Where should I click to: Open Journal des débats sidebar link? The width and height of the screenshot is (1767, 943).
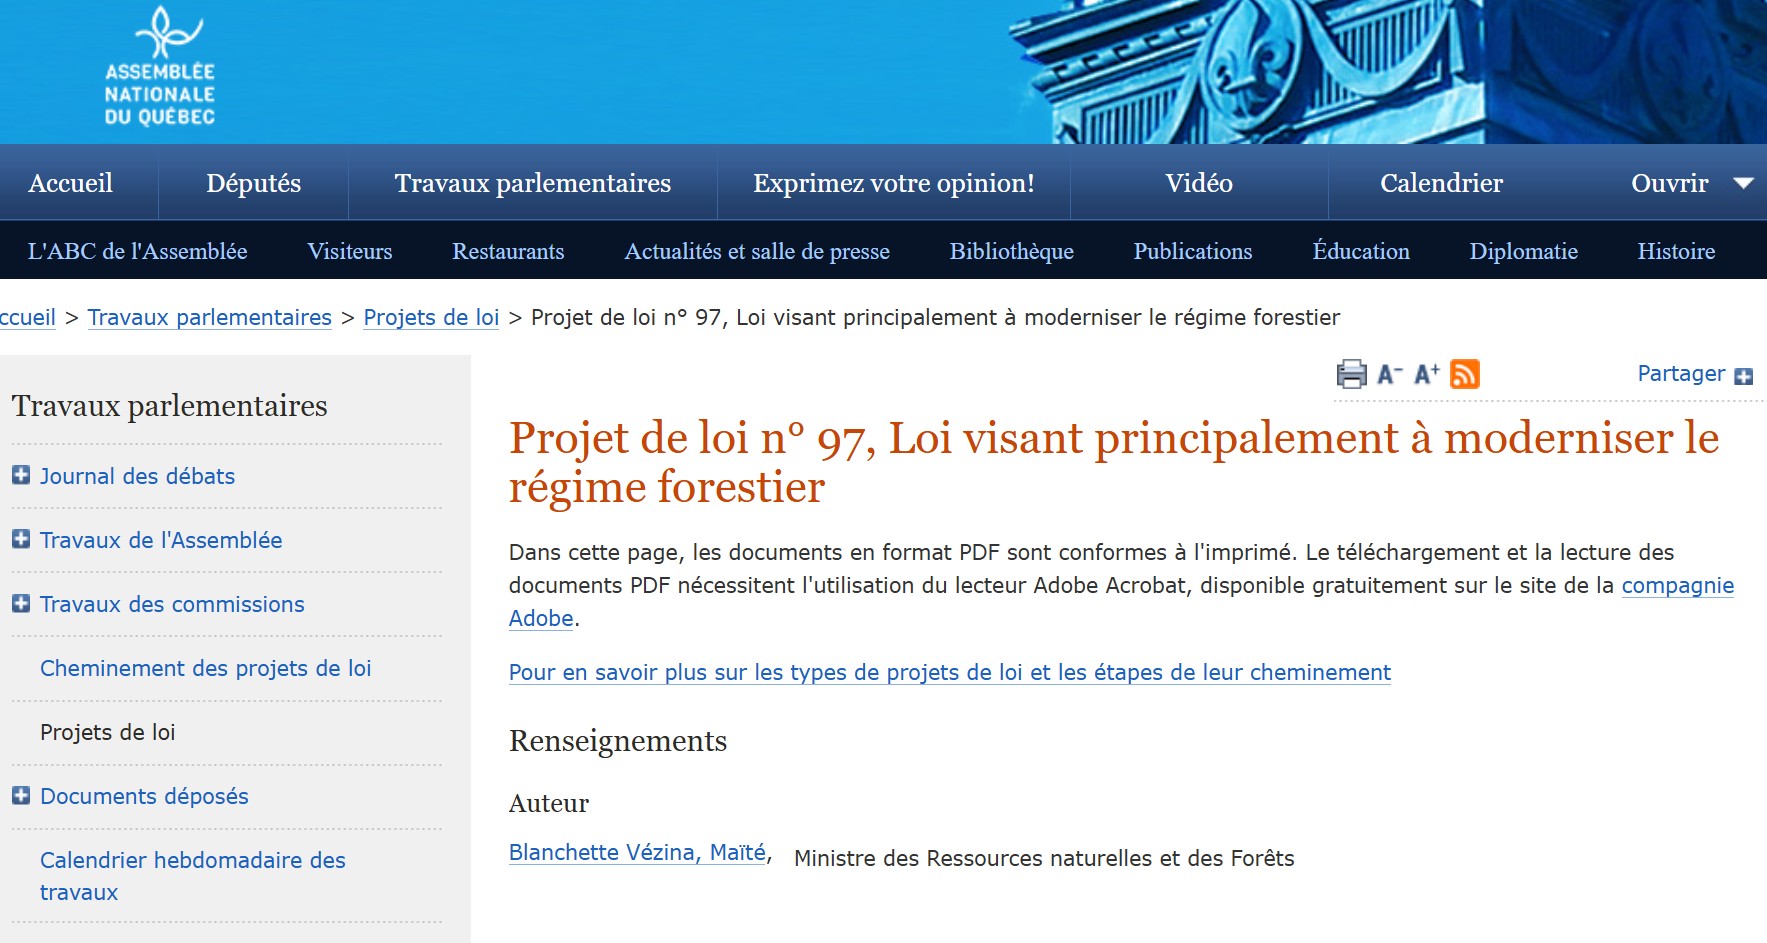(137, 476)
